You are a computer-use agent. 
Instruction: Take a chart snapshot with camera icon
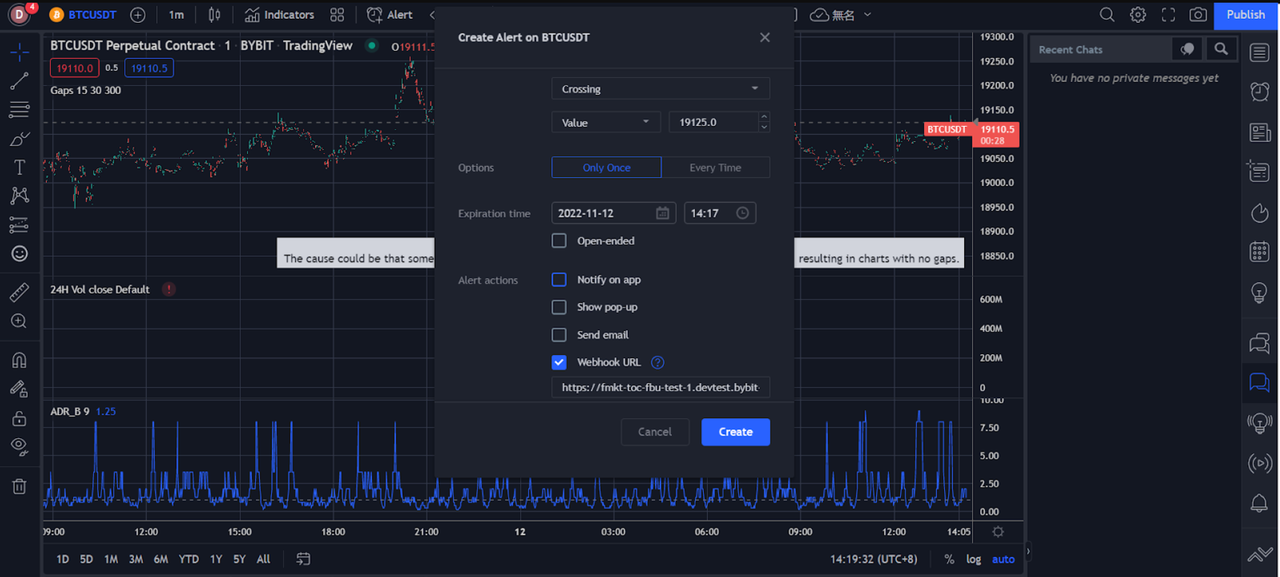[1197, 15]
